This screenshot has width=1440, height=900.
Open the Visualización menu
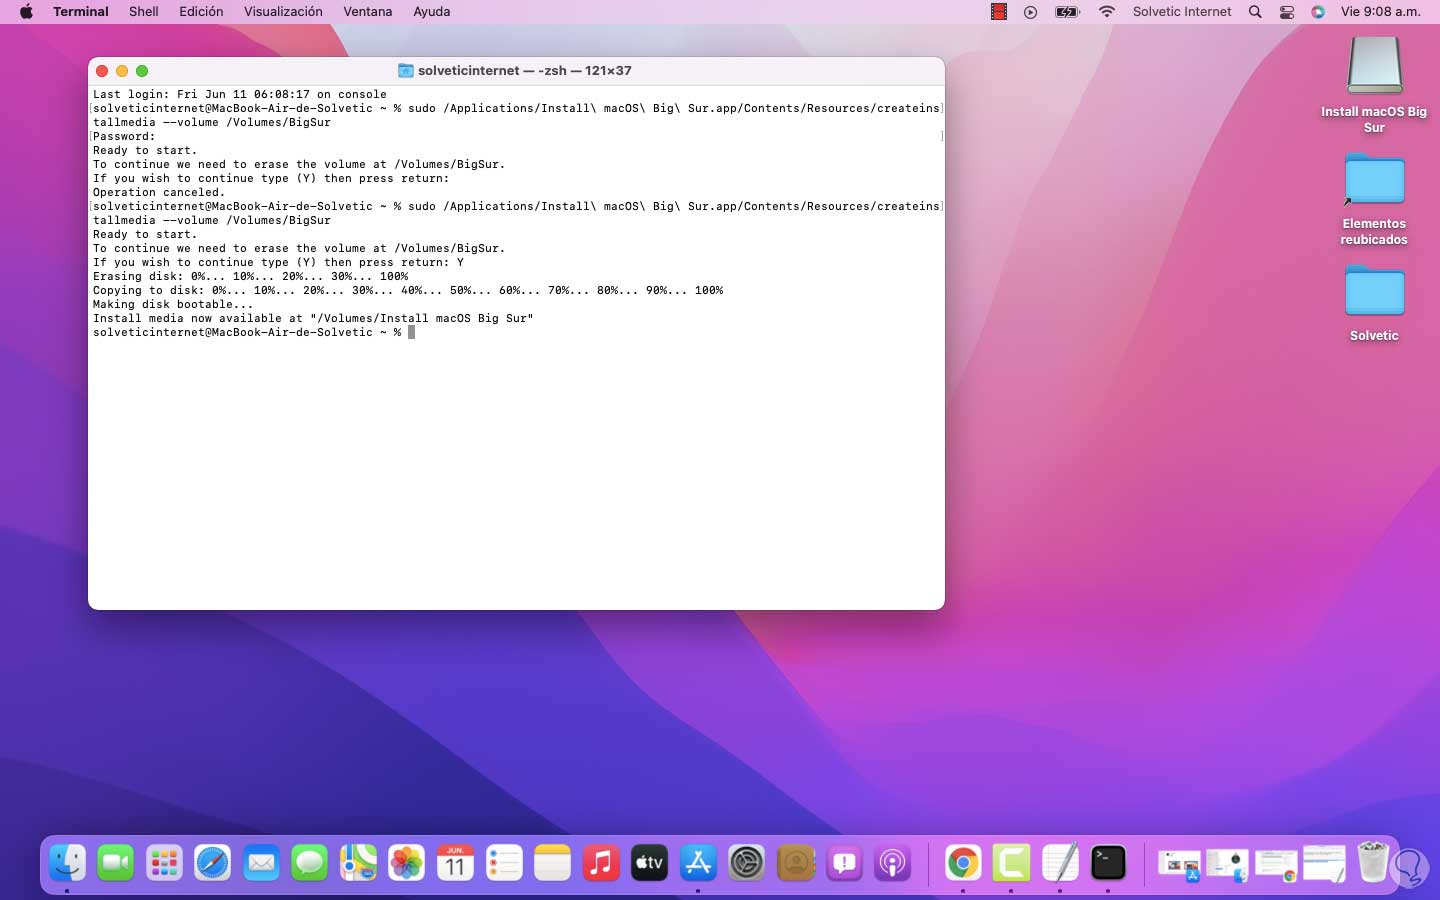(x=283, y=12)
